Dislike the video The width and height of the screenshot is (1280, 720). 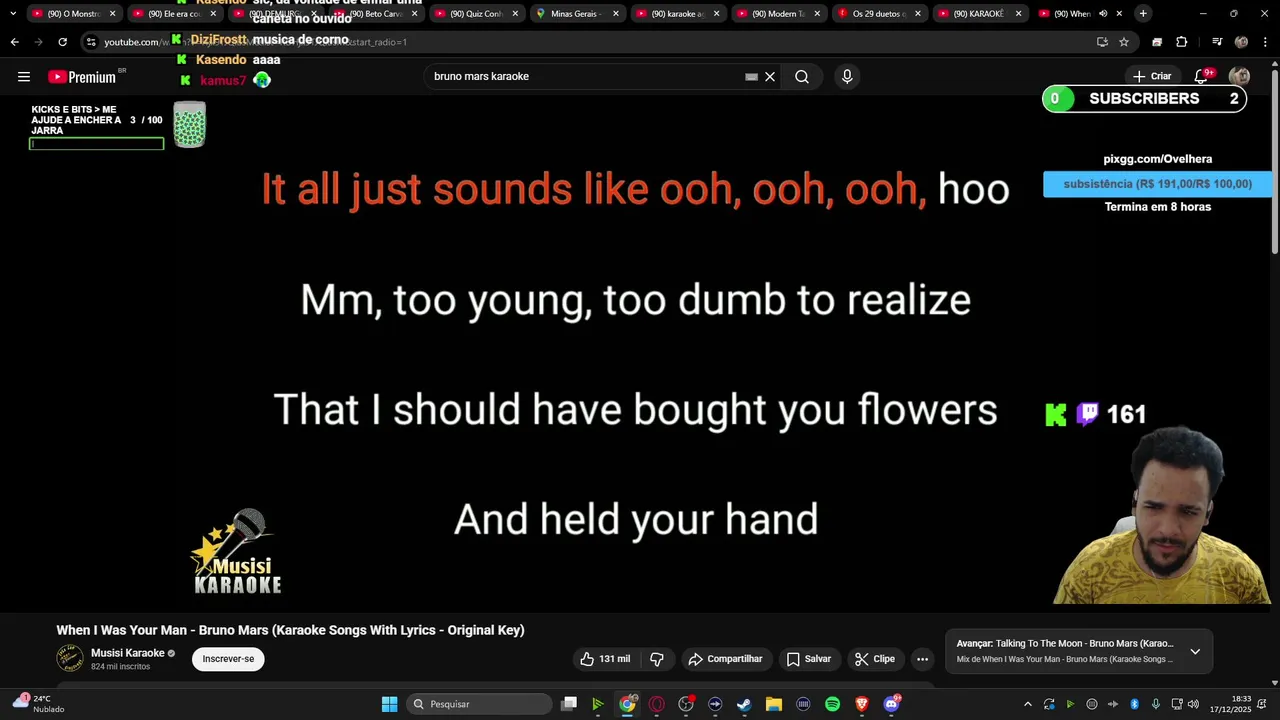pyautogui.click(x=657, y=659)
